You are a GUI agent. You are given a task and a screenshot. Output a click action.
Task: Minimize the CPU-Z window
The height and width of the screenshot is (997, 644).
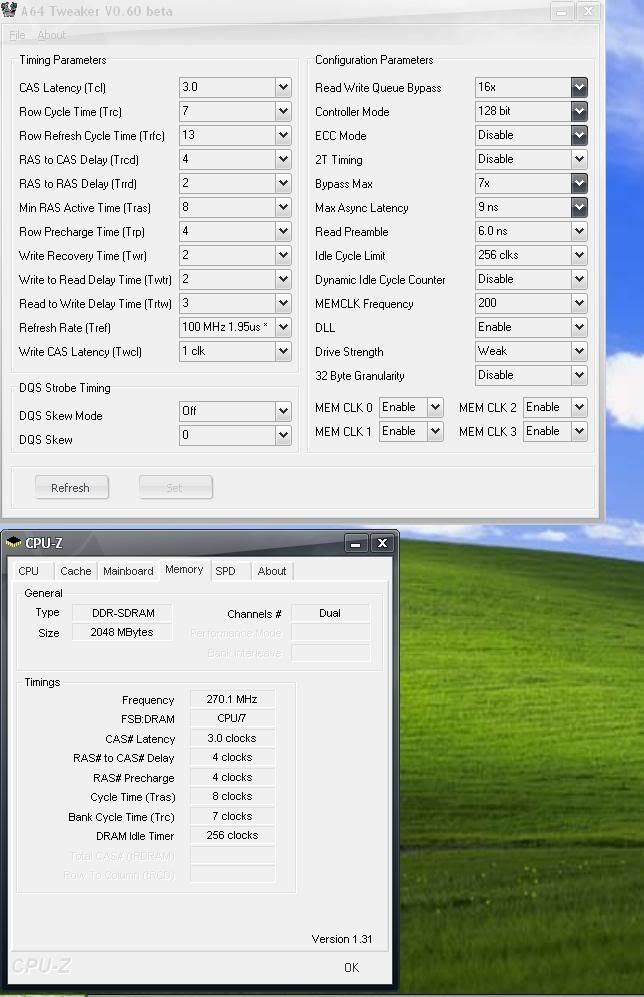(x=356, y=544)
